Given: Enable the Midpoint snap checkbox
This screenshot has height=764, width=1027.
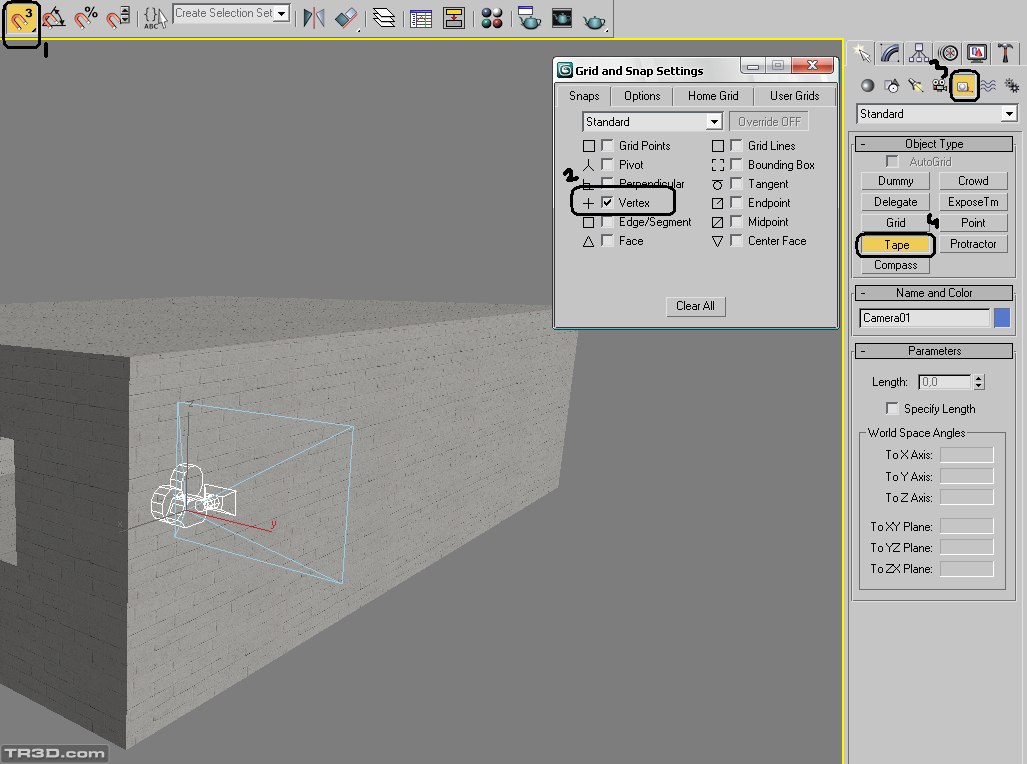Looking at the screenshot, I should point(736,222).
